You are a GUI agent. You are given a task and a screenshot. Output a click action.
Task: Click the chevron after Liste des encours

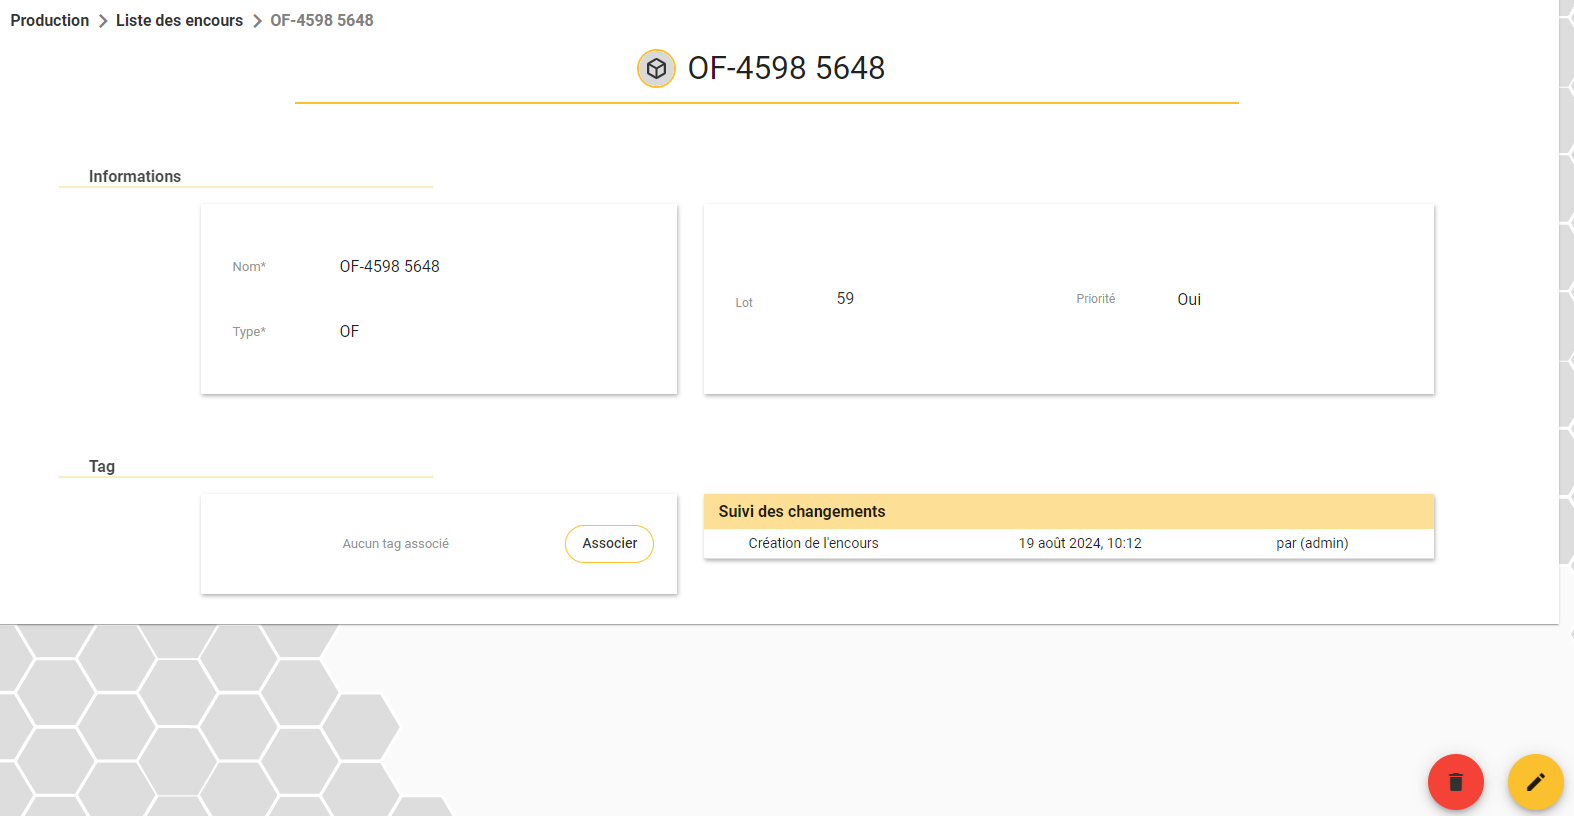point(257,21)
